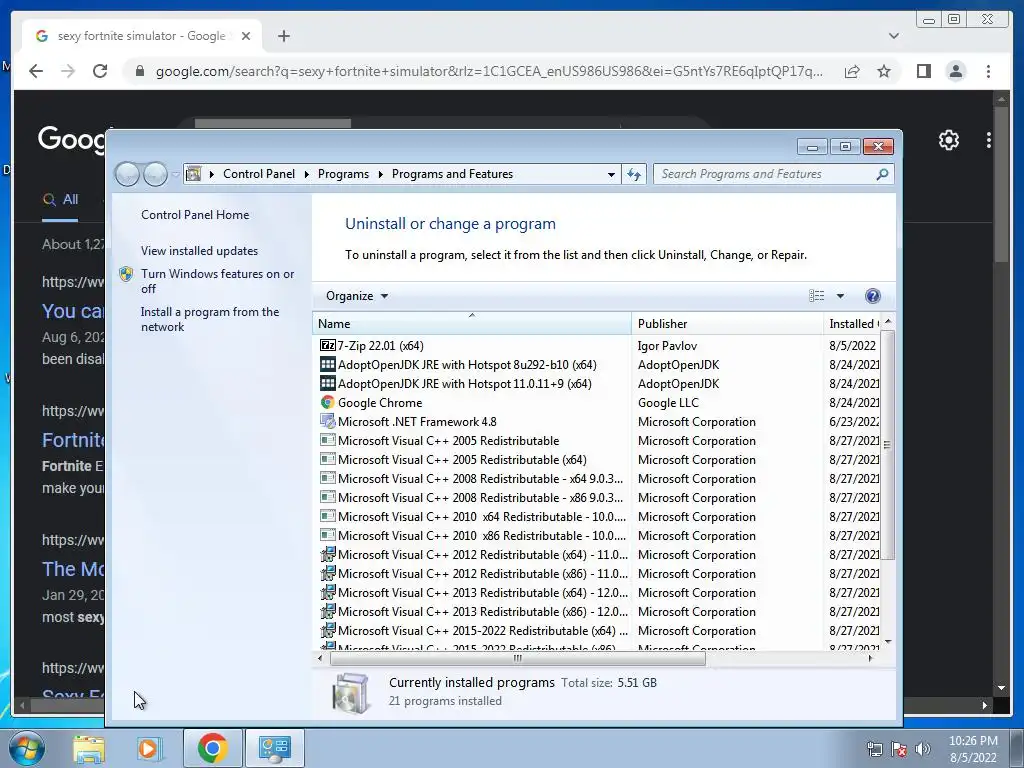
Task: Open a new Chrome tab
Action: 283,36
